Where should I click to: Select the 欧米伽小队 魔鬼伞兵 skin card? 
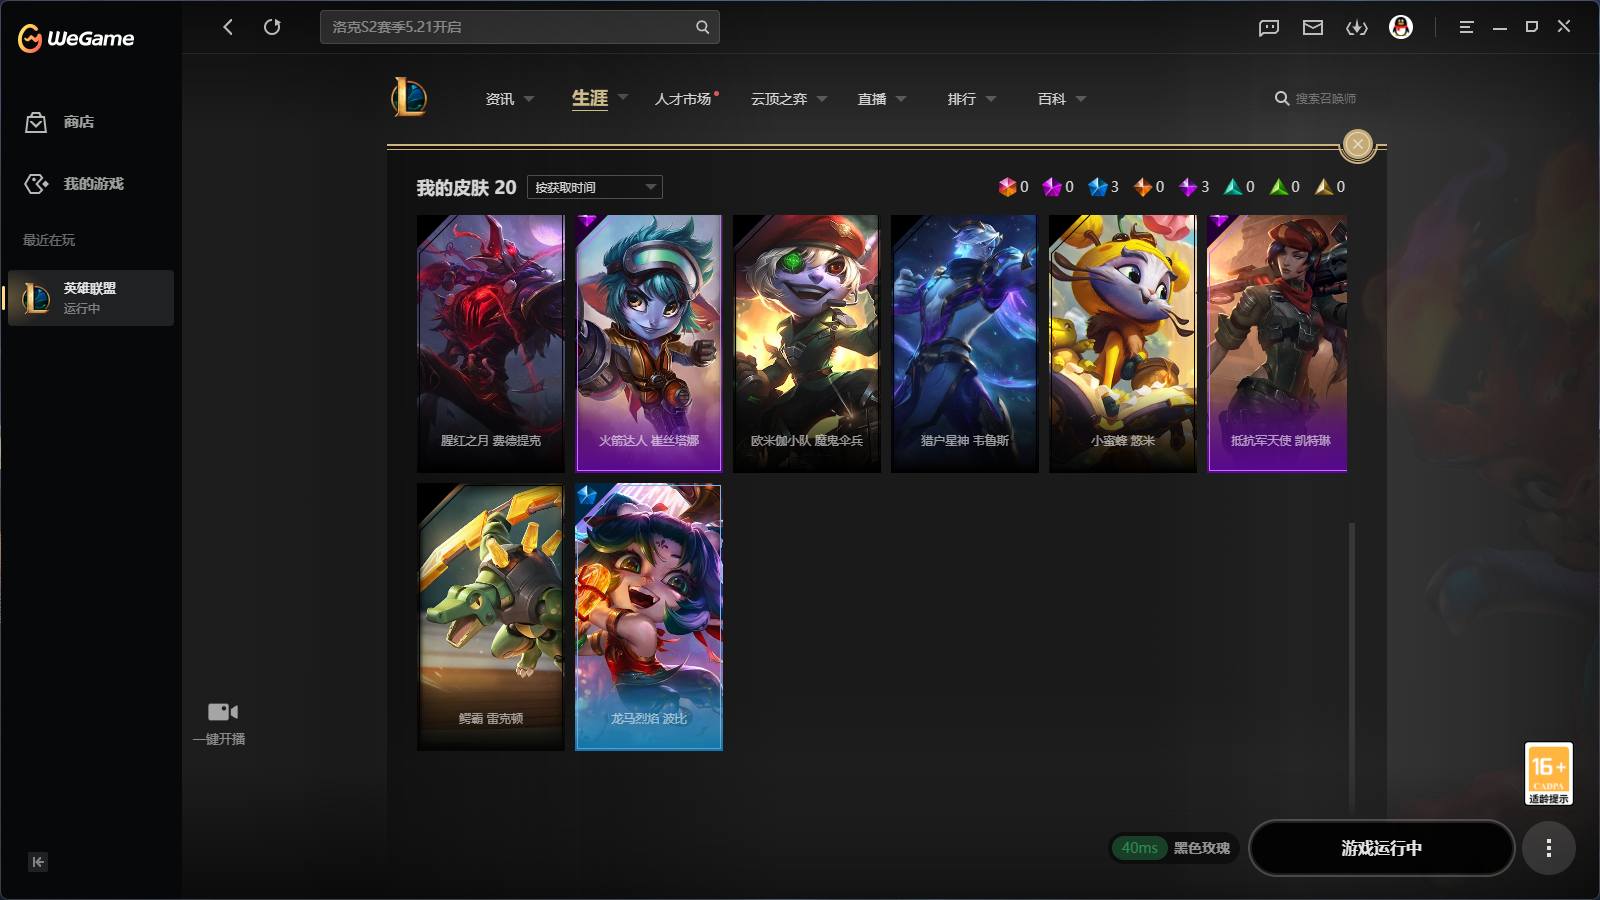[807, 343]
